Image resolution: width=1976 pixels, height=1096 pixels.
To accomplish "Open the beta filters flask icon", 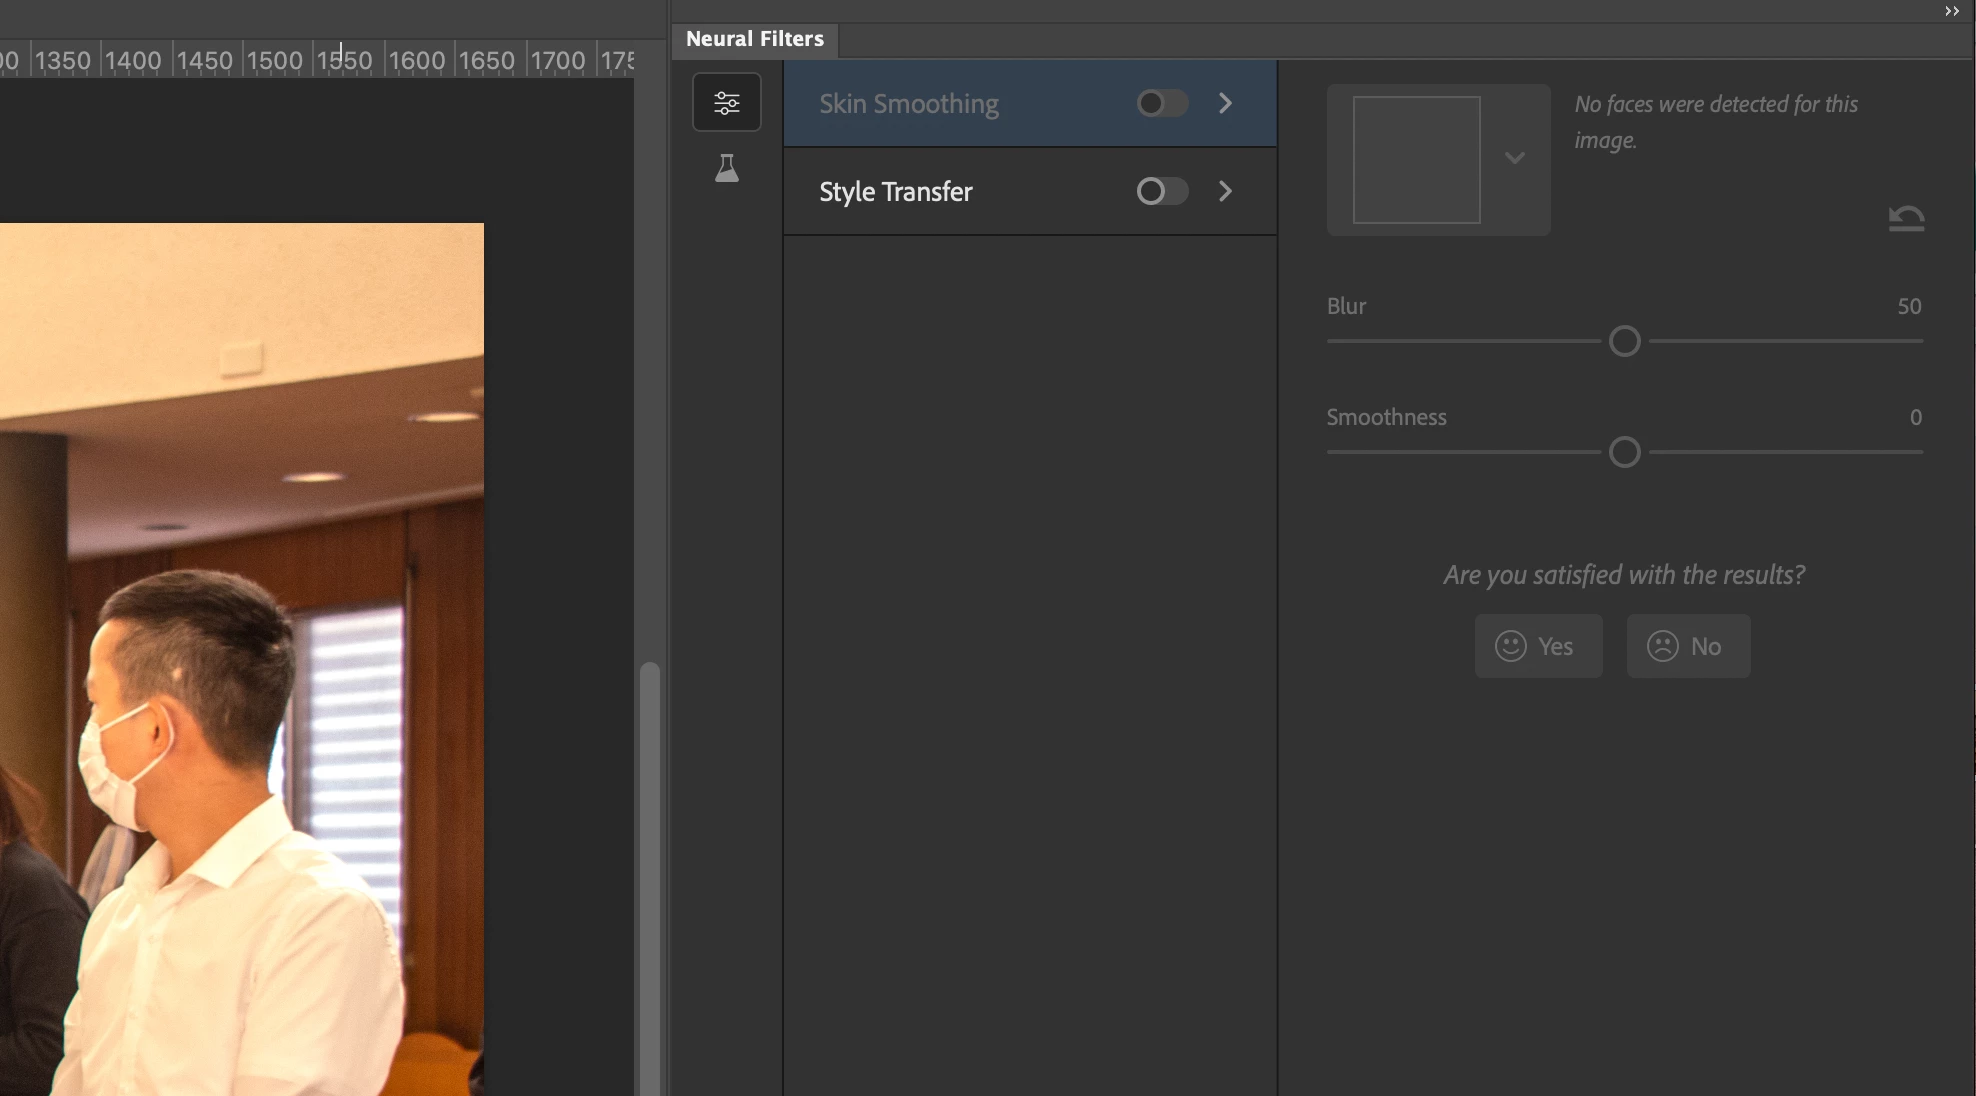I will [727, 169].
